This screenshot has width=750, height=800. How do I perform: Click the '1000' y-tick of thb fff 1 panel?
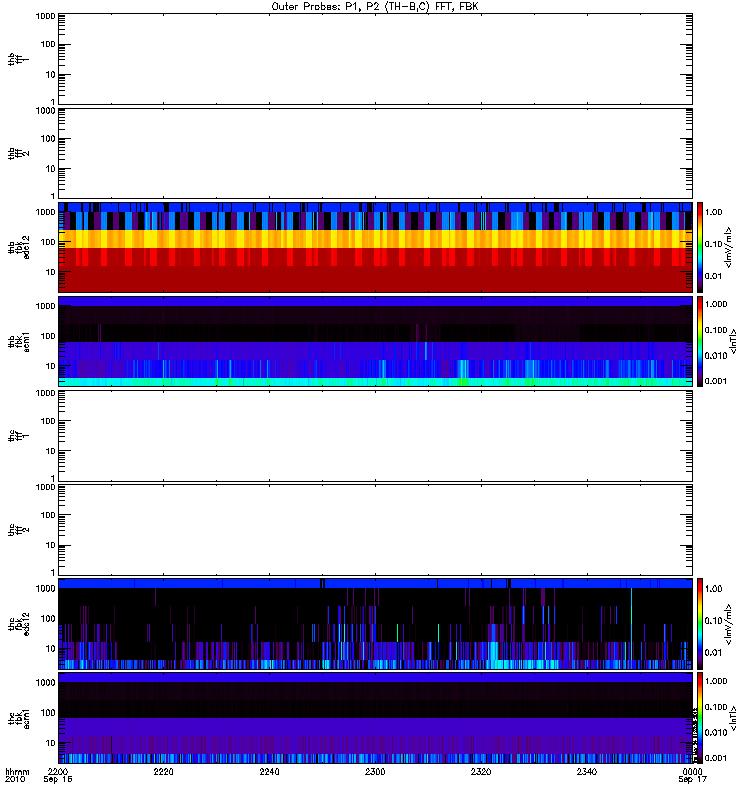[x=45, y=16]
